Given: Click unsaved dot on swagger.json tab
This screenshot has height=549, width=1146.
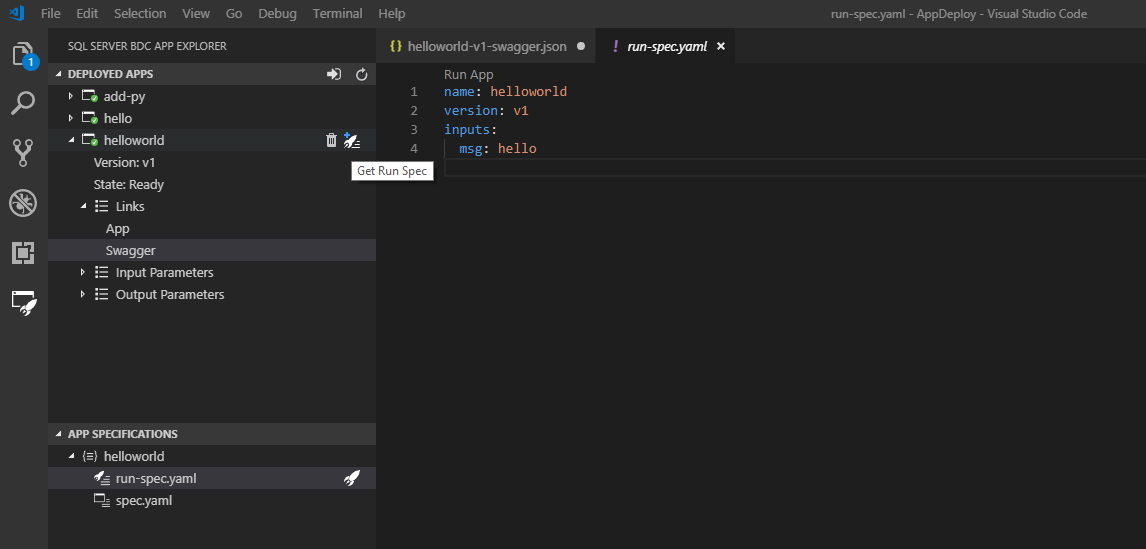Looking at the screenshot, I should tap(581, 46).
